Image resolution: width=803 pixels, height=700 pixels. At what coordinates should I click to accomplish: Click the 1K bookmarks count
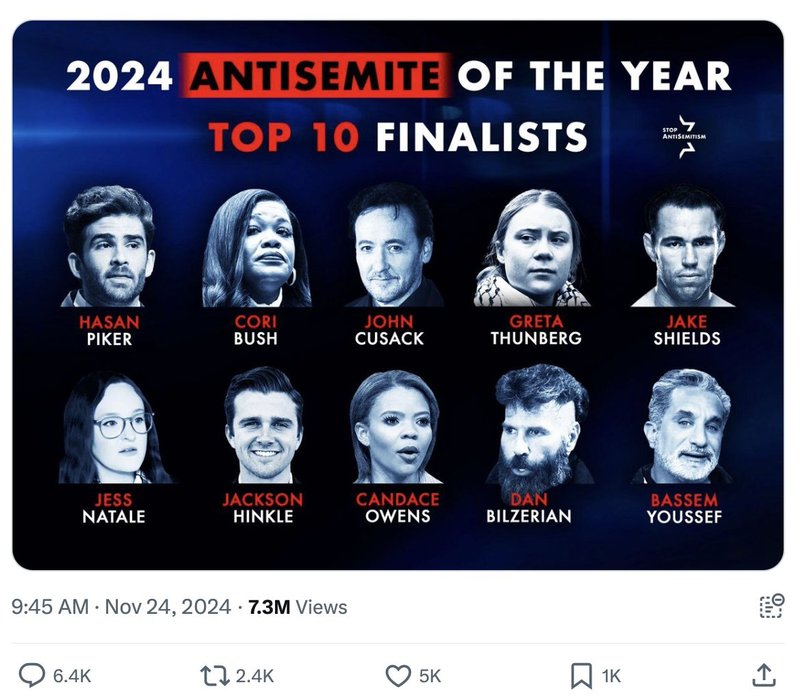point(610,676)
